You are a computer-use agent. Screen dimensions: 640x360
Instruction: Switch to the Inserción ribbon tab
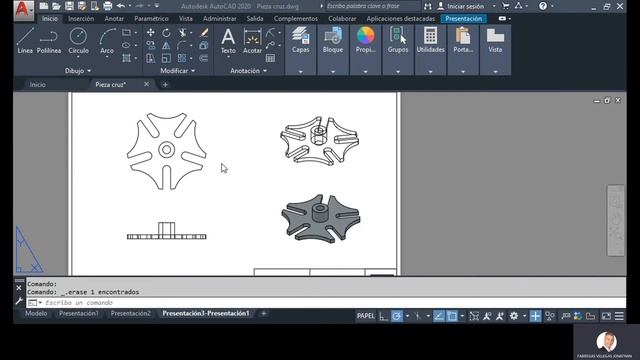tap(81, 19)
